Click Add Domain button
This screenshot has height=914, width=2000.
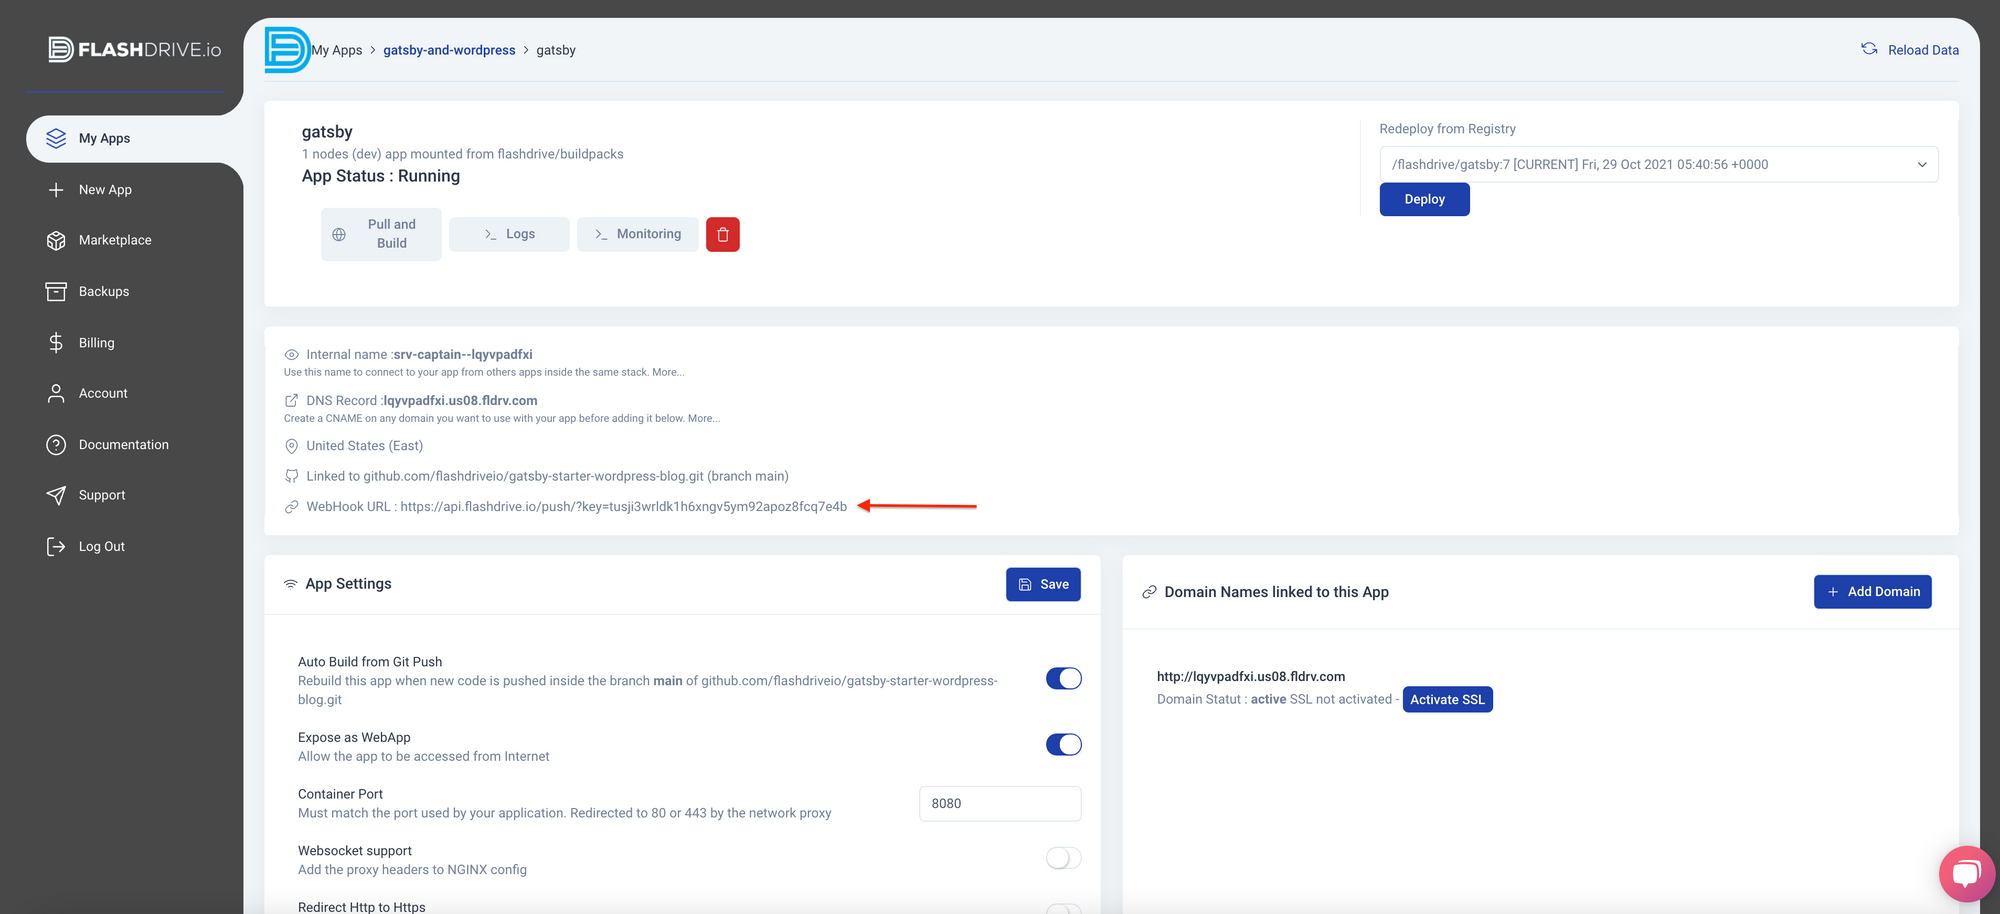click(1873, 592)
